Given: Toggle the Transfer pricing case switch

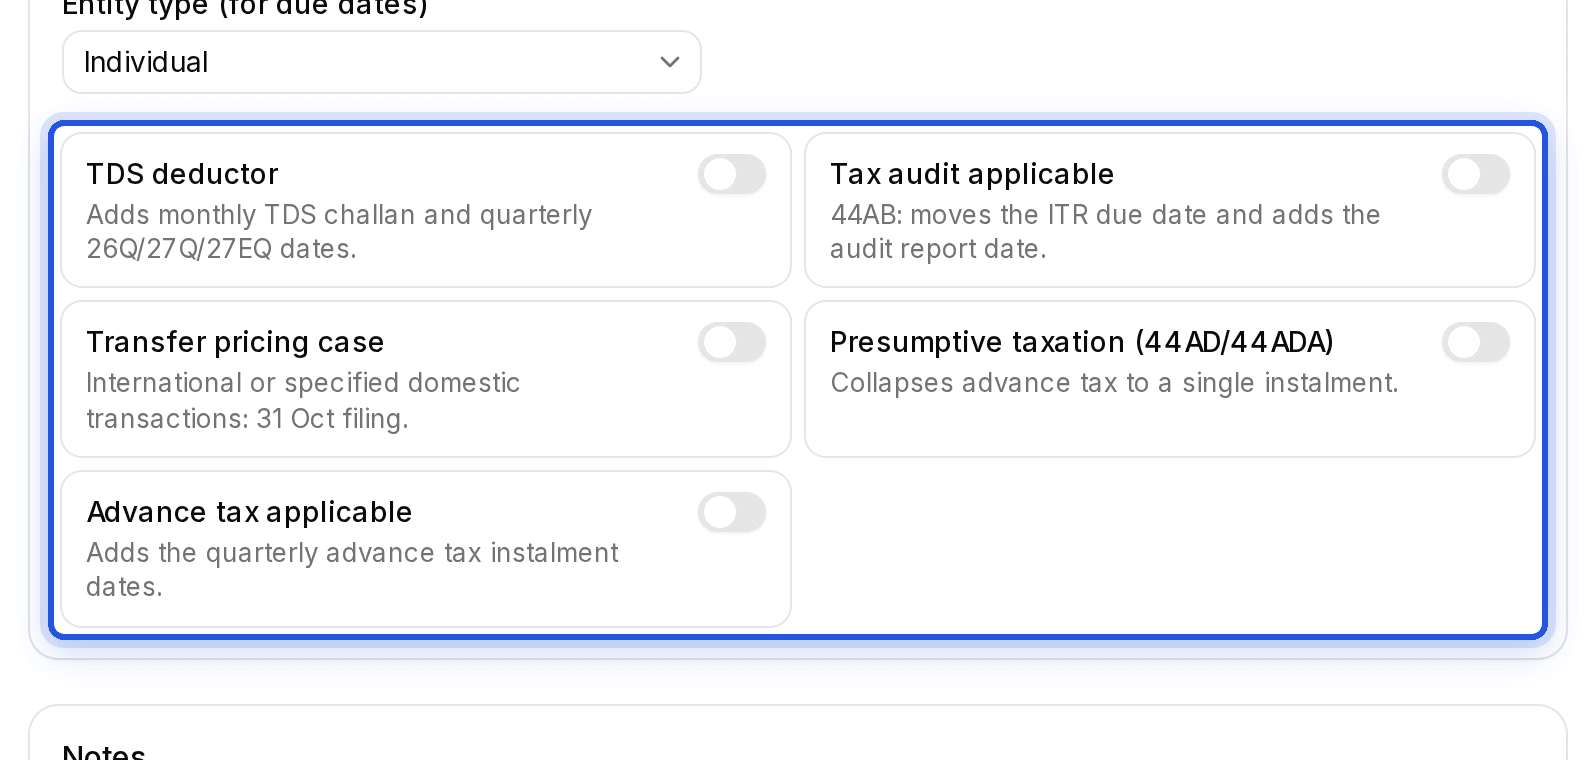Looking at the screenshot, I should 732,342.
